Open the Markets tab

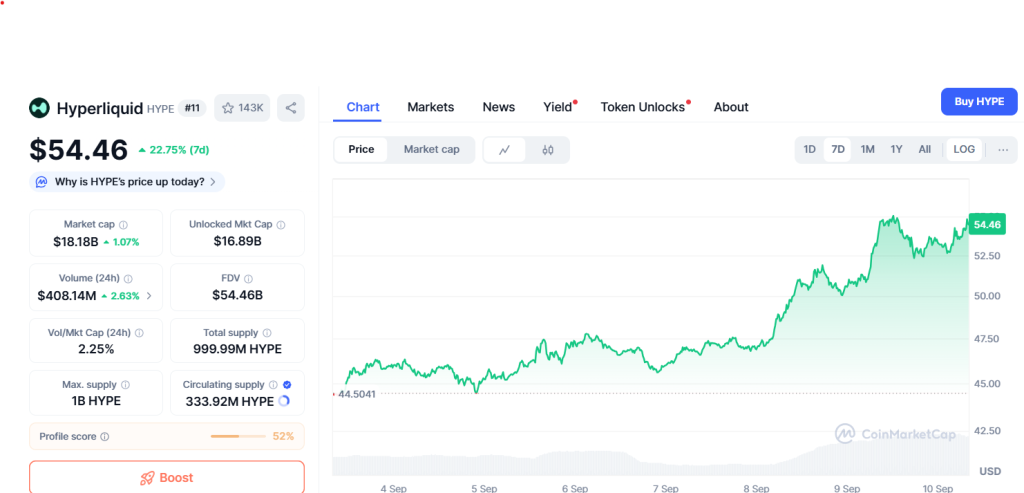coord(430,107)
